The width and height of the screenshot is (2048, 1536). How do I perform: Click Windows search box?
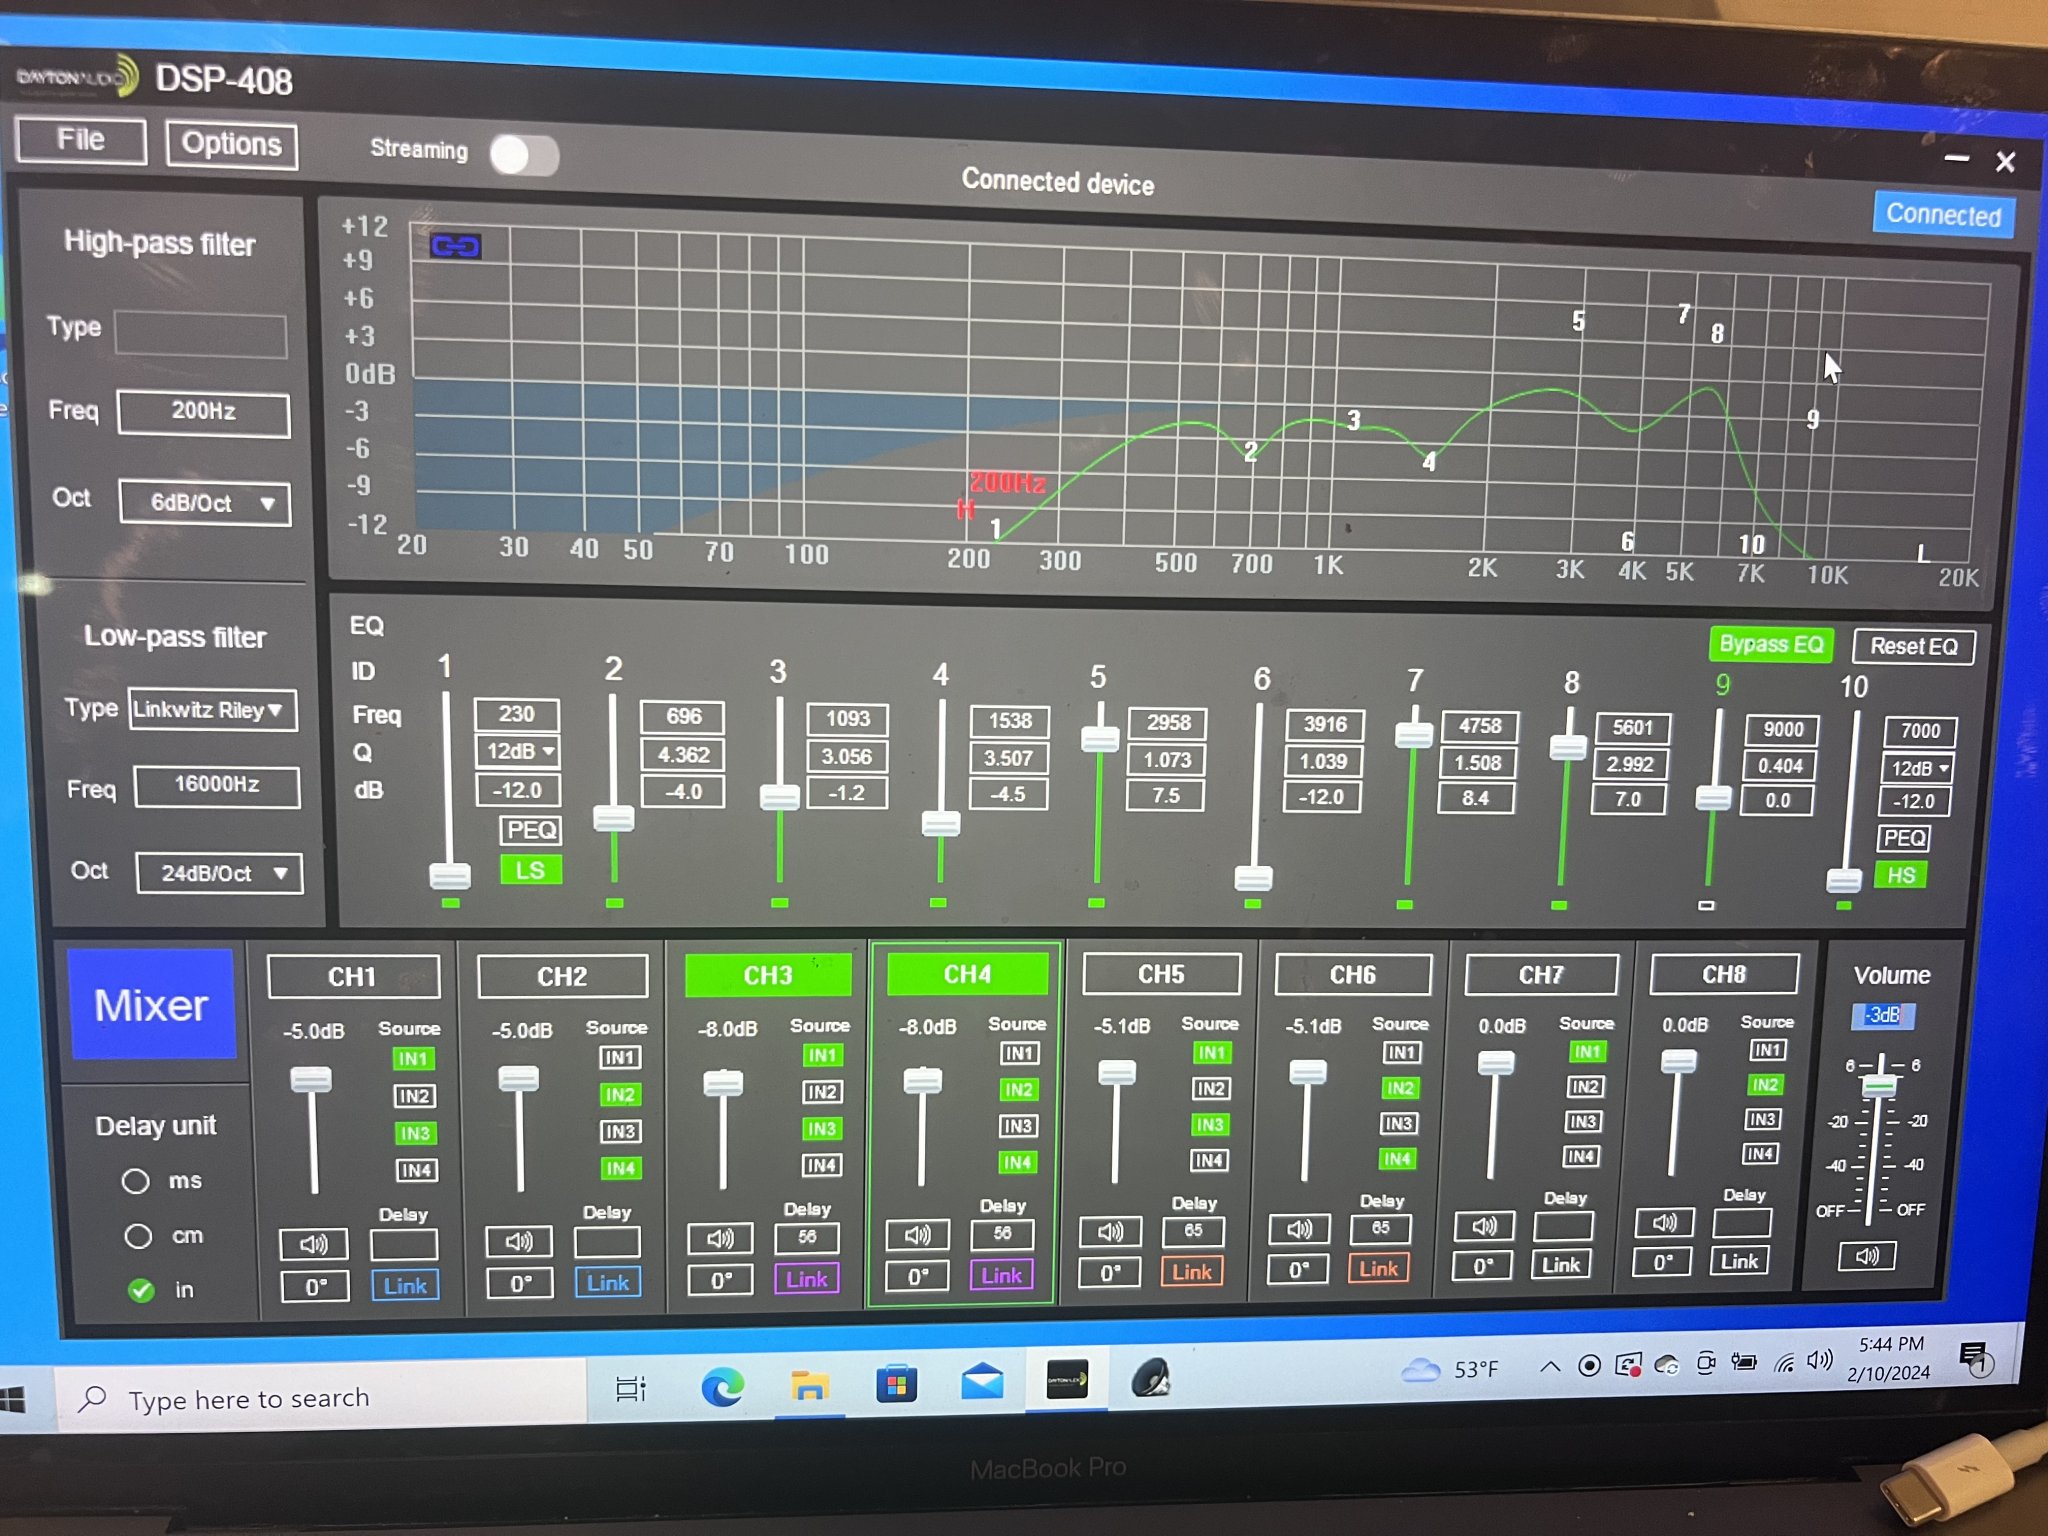(x=320, y=1397)
